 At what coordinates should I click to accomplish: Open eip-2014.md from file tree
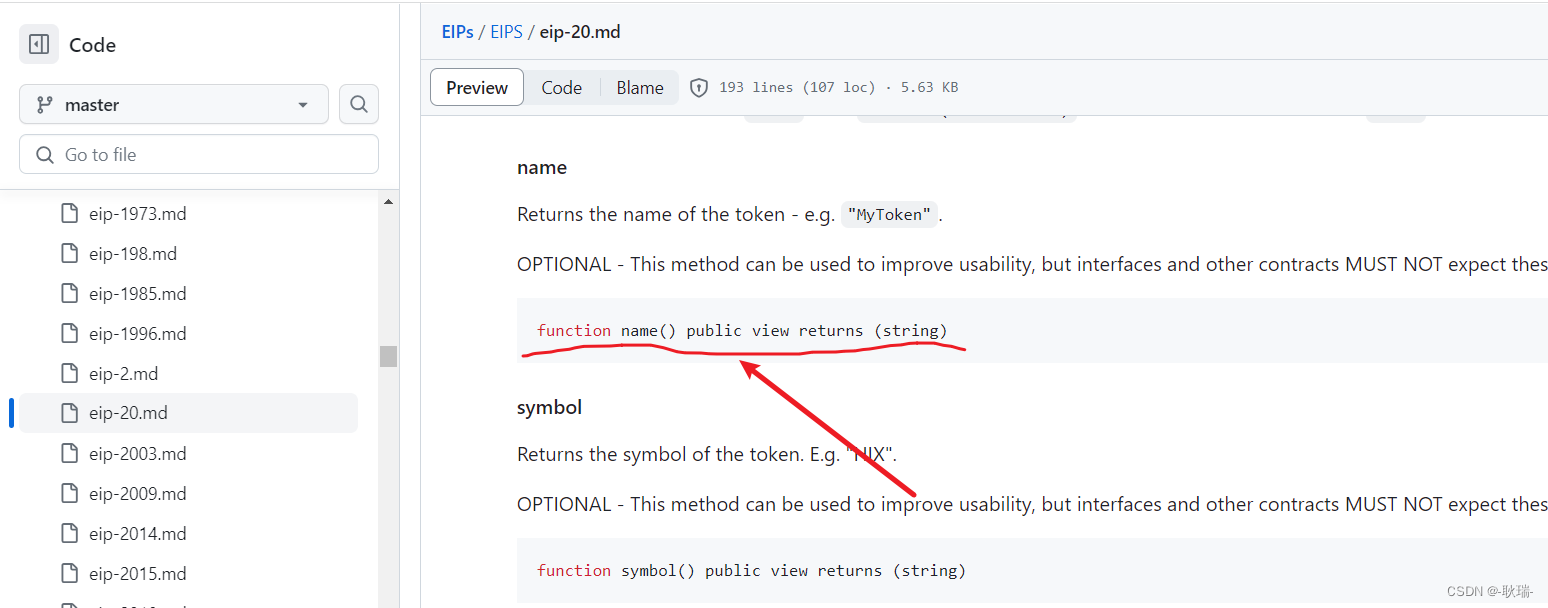138,533
